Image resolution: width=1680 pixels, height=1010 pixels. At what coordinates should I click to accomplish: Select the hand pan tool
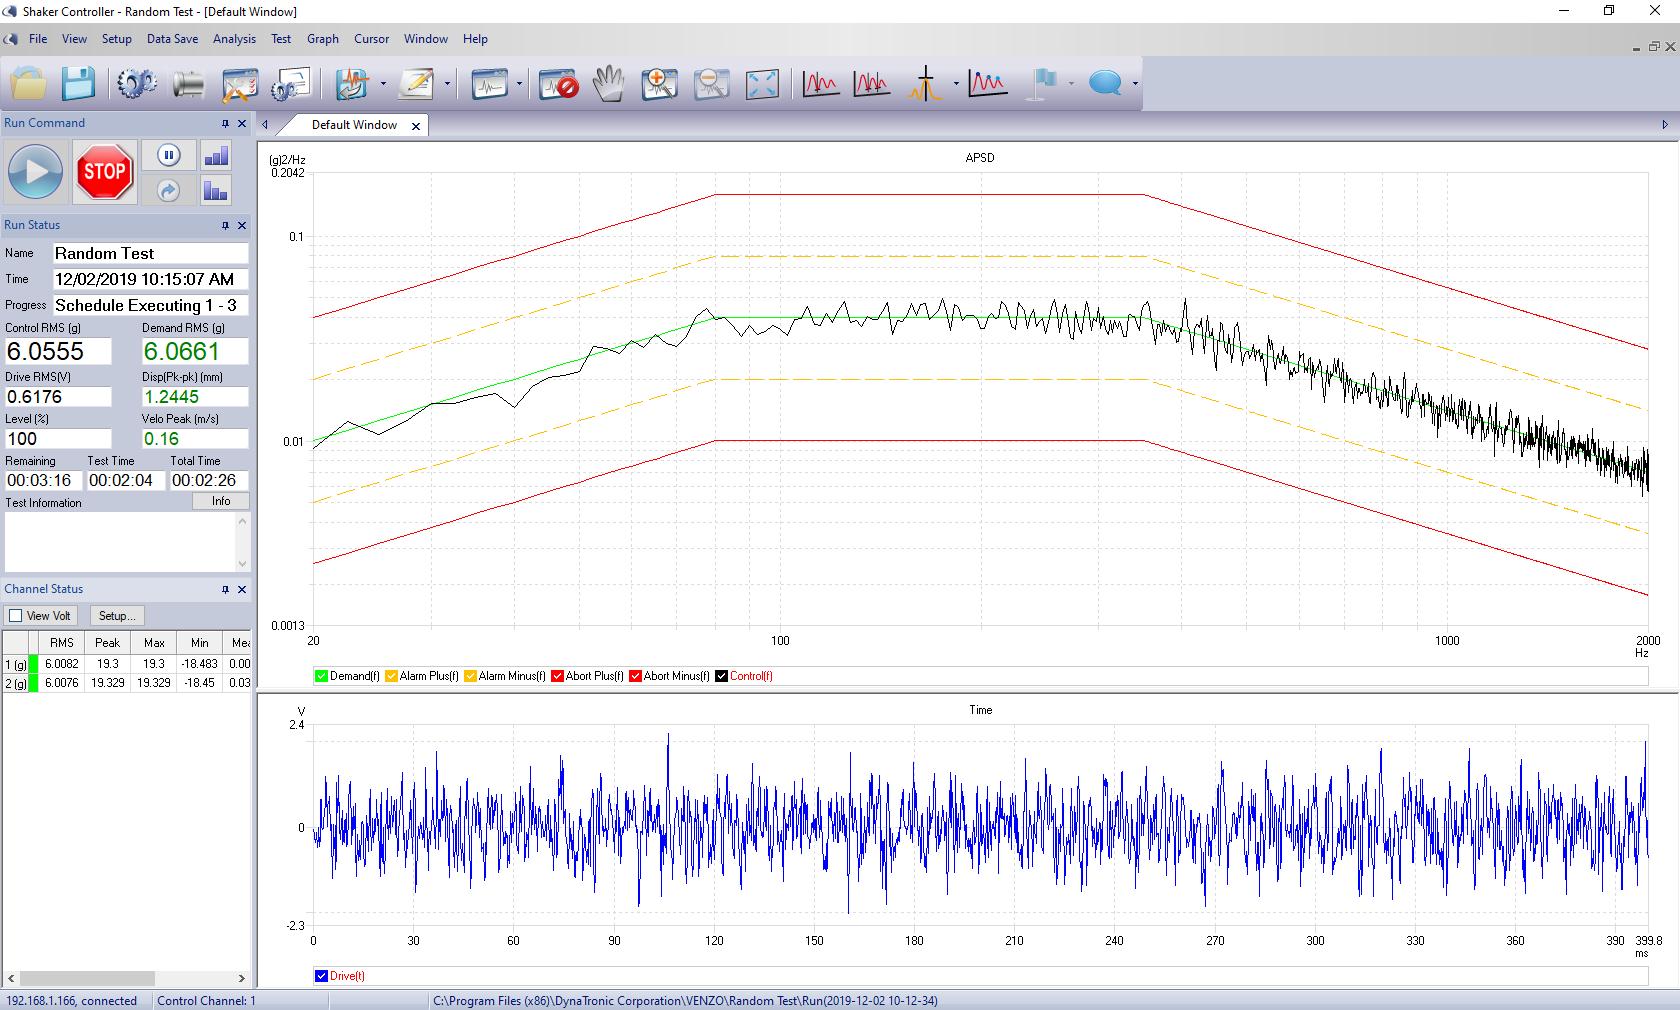tap(608, 84)
